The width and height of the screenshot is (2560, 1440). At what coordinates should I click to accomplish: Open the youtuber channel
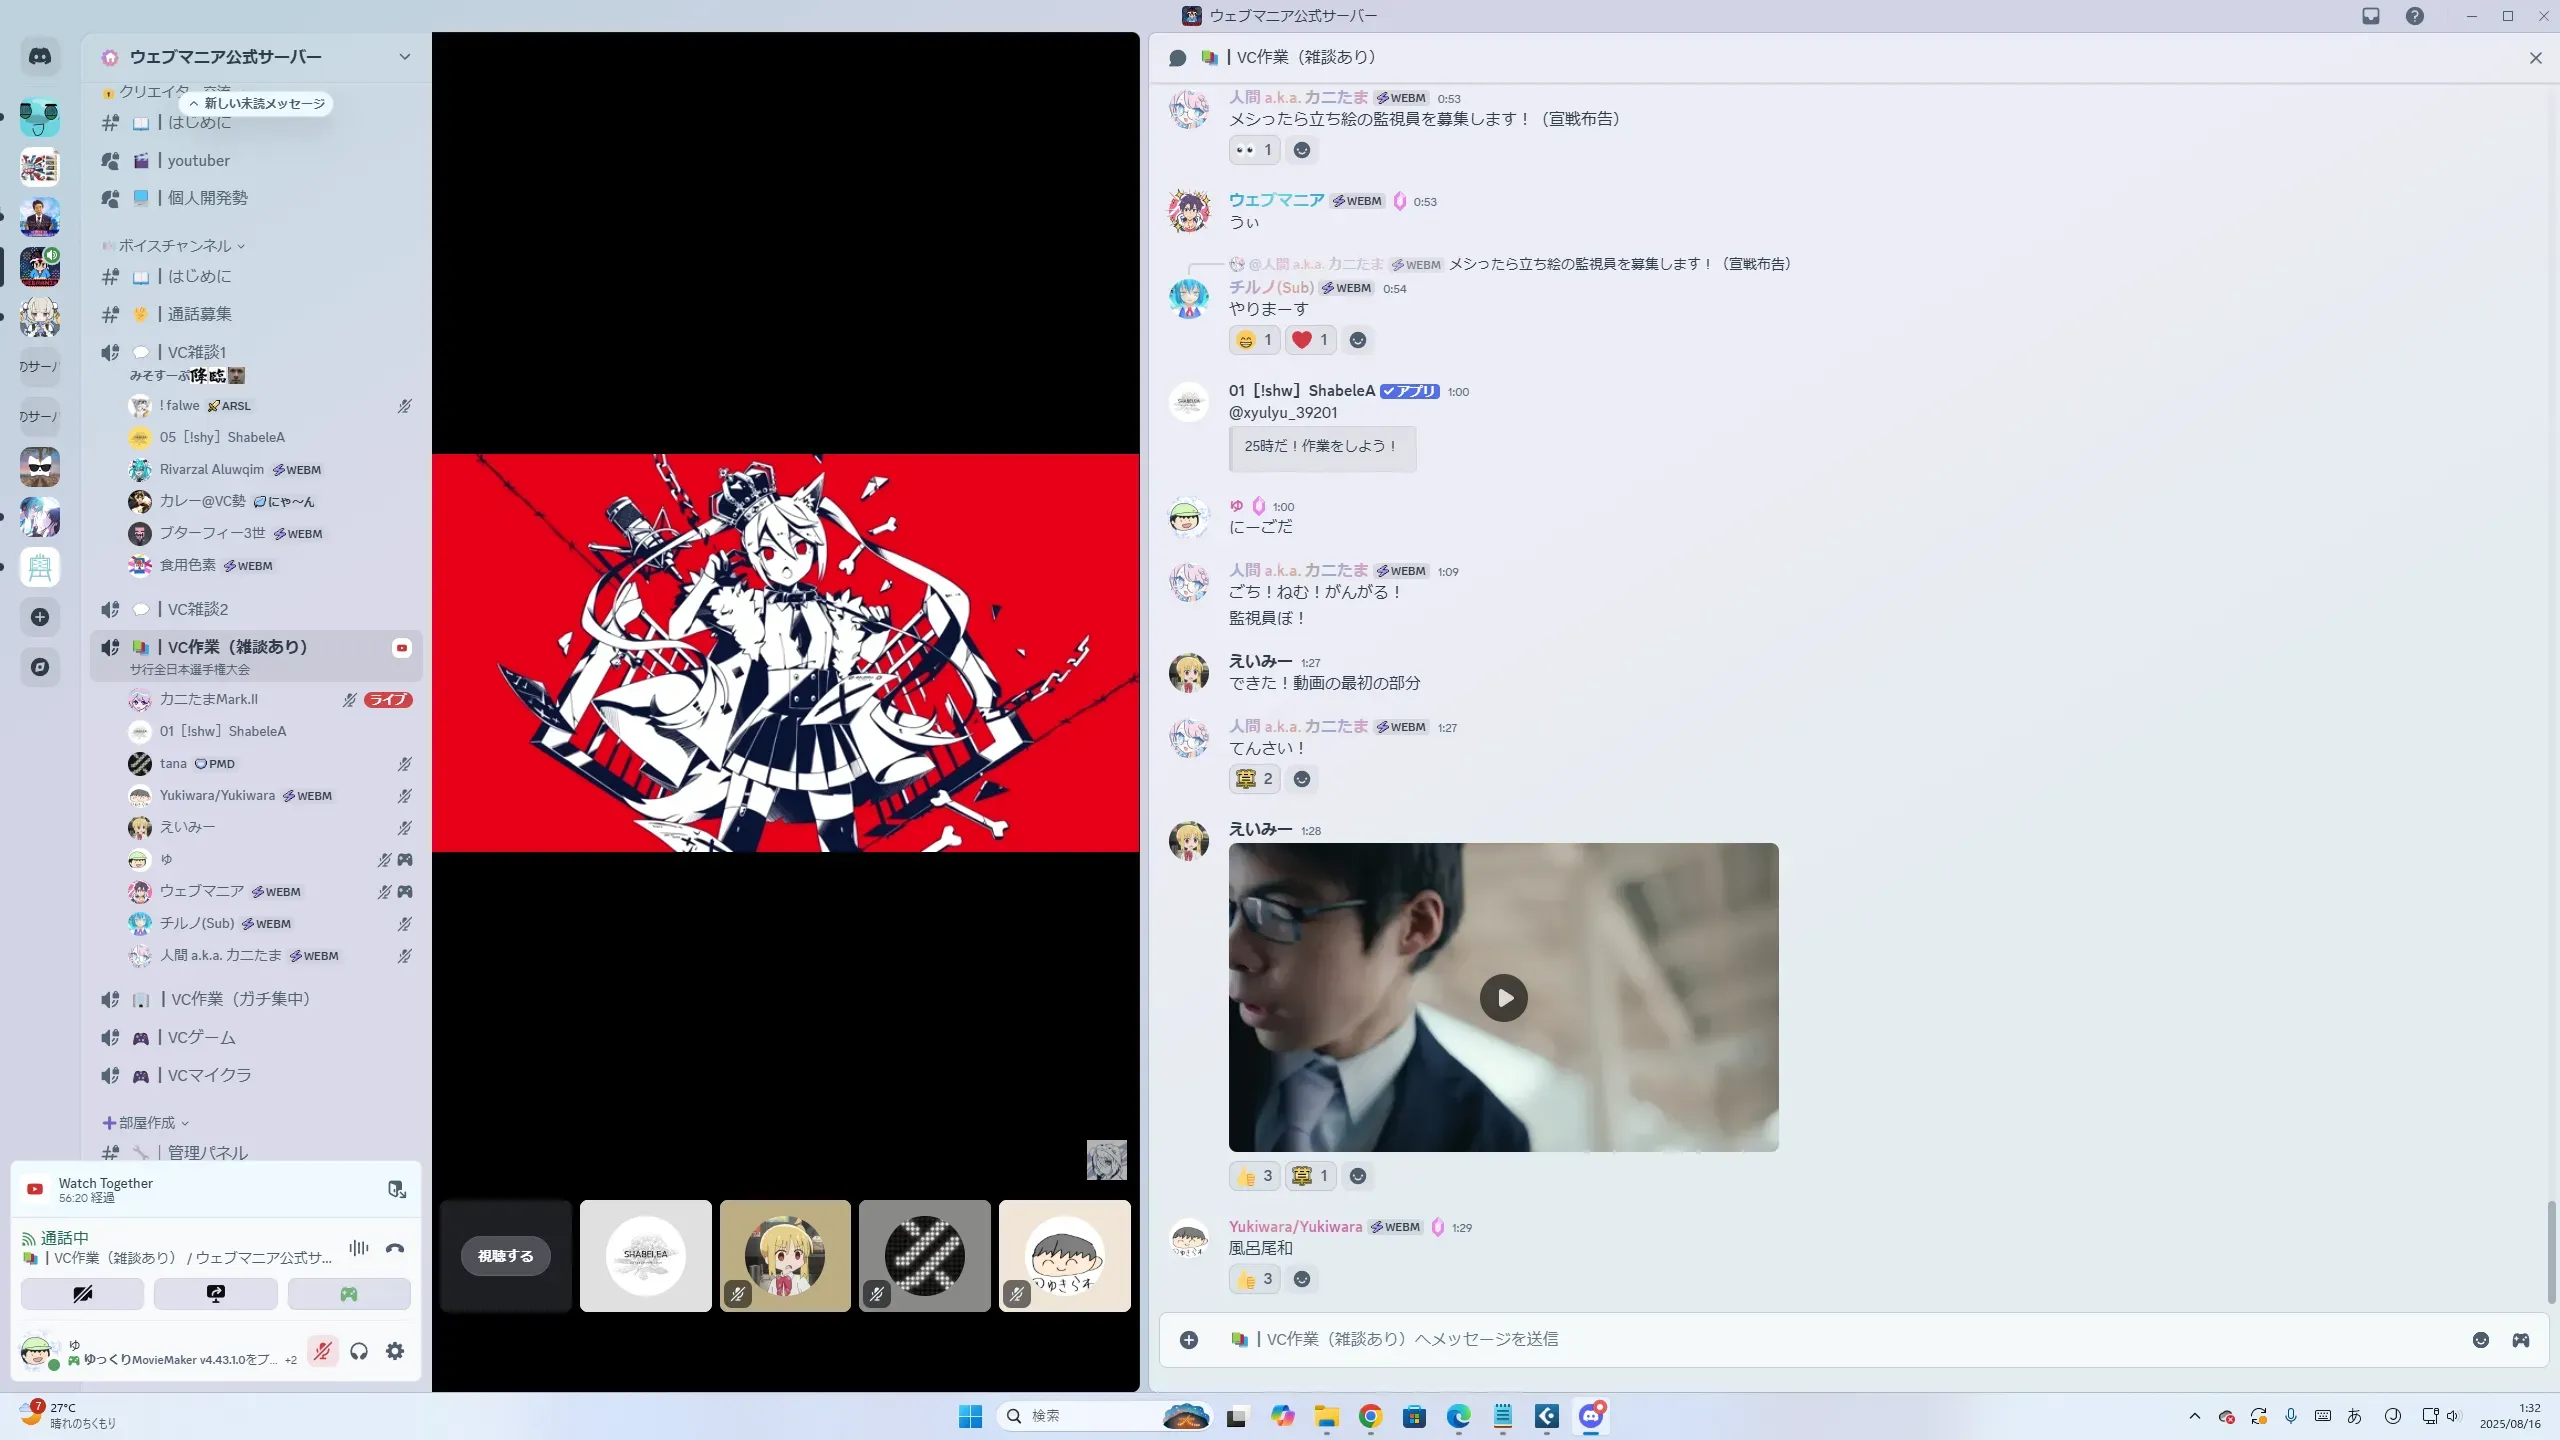click(x=198, y=161)
